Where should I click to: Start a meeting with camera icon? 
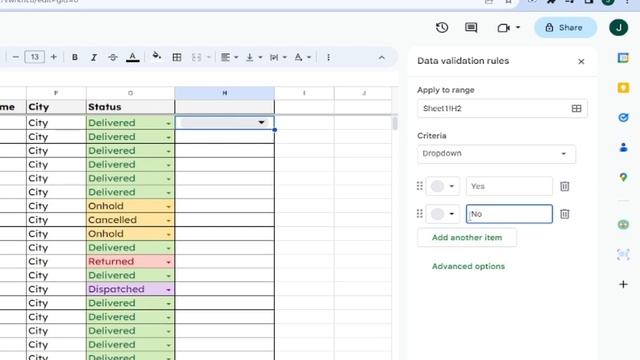(x=503, y=28)
